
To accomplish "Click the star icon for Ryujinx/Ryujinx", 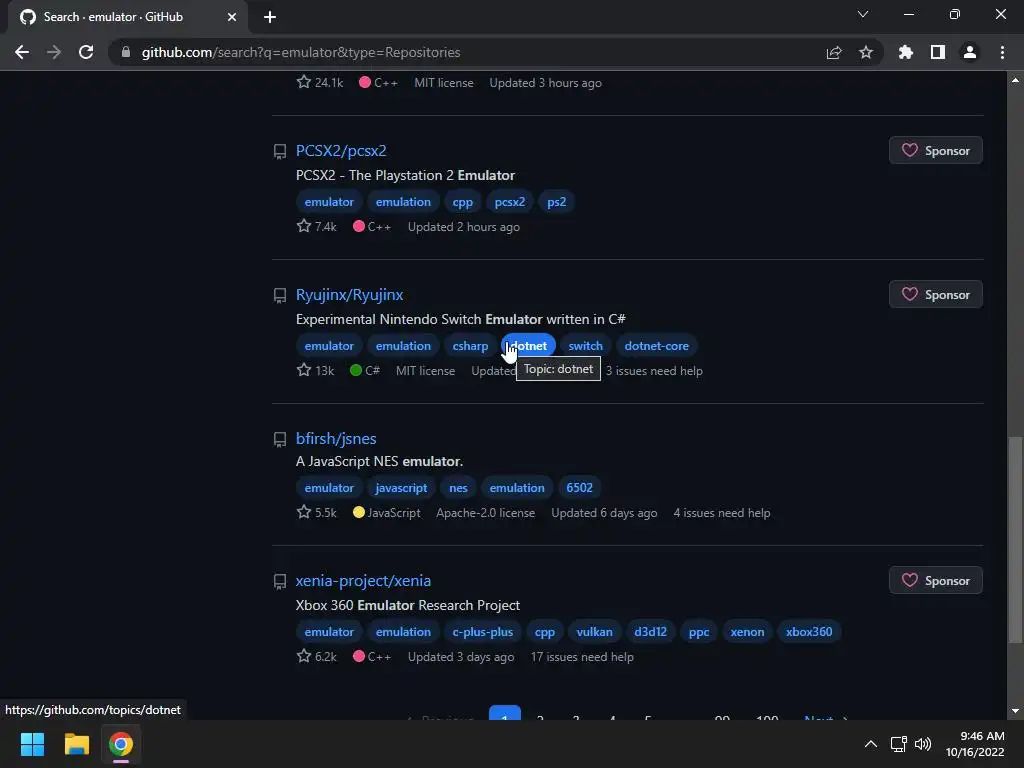I will (304, 370).
